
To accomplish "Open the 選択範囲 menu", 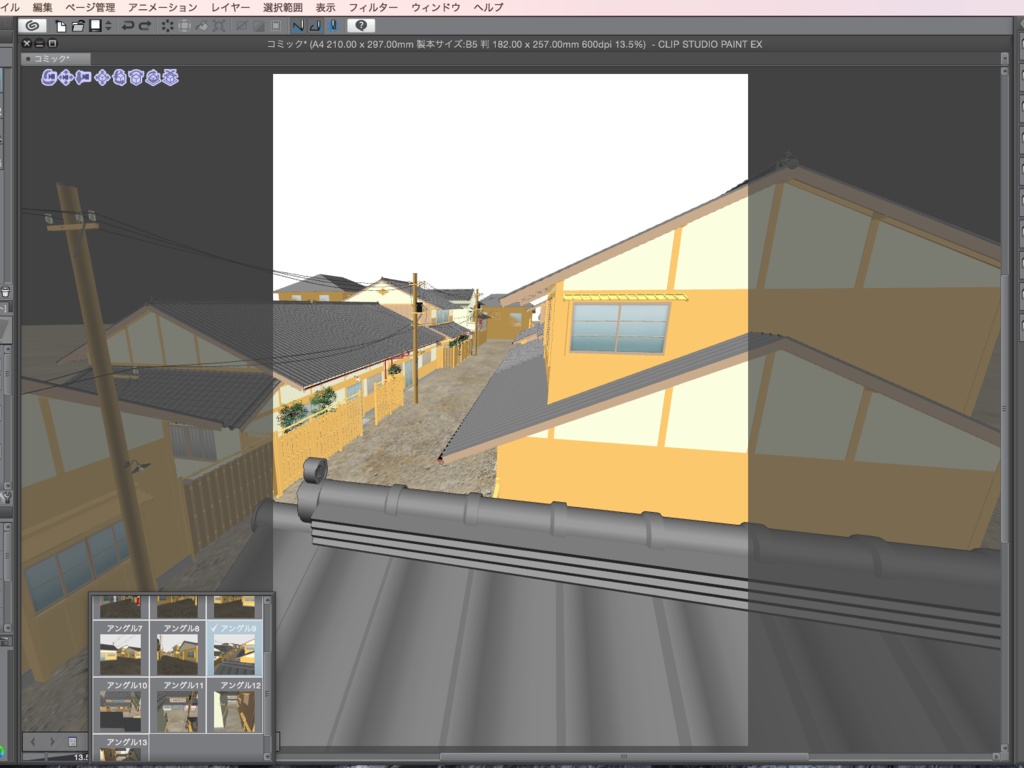I will pos(283,7).
